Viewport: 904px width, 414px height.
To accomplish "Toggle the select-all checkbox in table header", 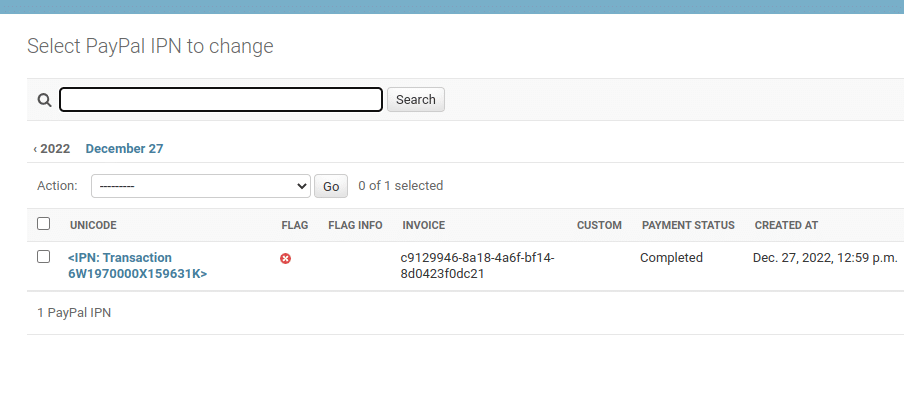I will pyautogui.click(x=43, y=224).
